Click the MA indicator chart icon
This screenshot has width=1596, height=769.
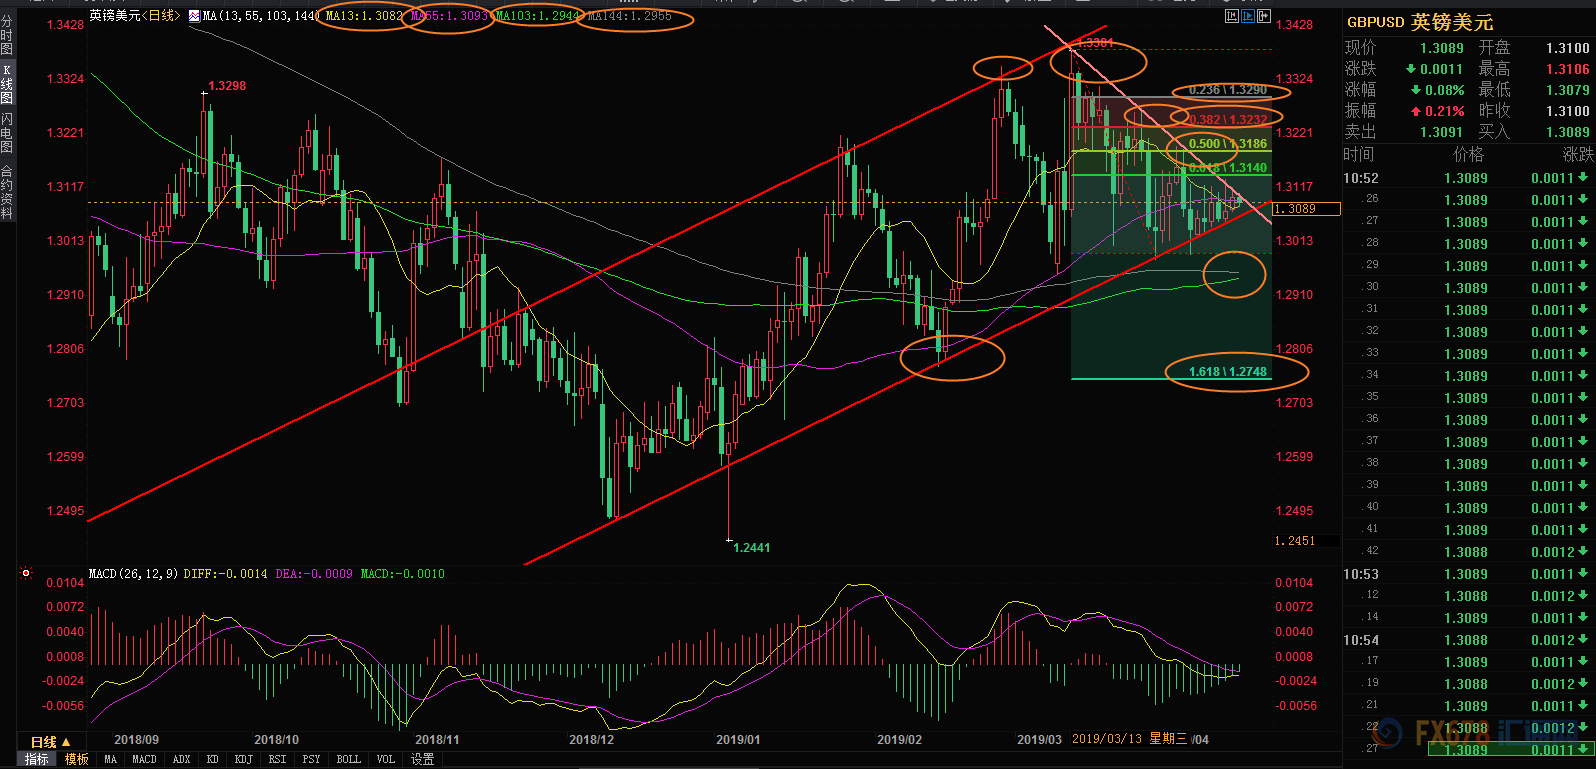point(194,16)
